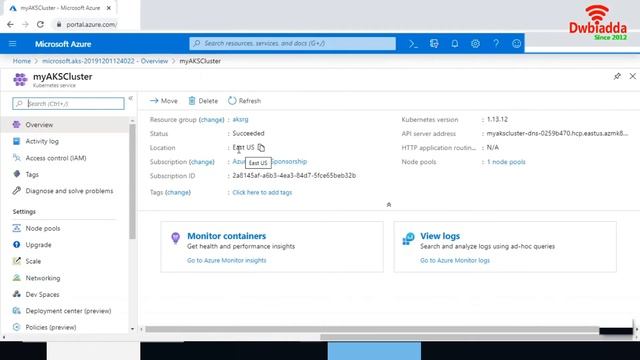Close the myAKSCluster browser tab
The width and height of the screenshot is (640, 360).
109,8
